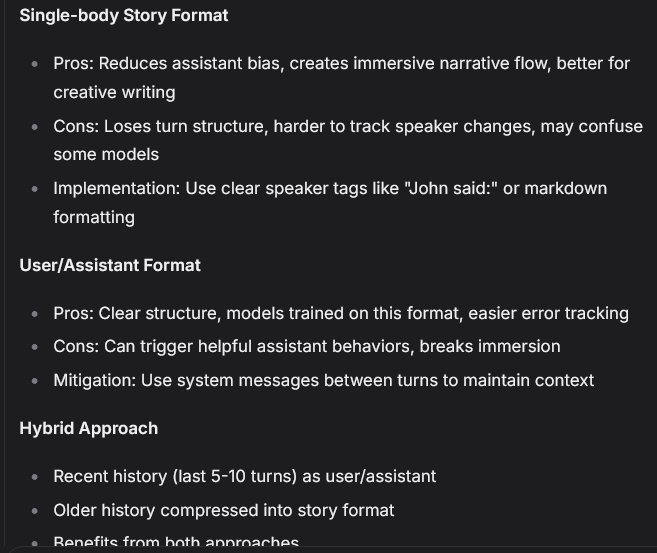Screen dimensions: 657x553
Task: Click the words "breaks immersion" in the Cons line
Action: (x=490, y=346)
